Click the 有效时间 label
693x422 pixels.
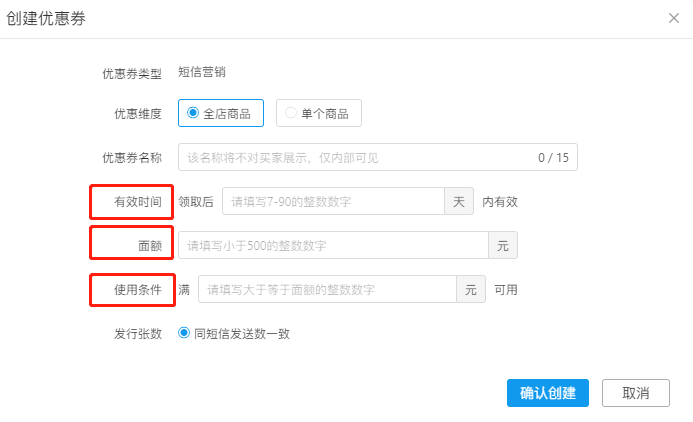[x=138, y=202]
